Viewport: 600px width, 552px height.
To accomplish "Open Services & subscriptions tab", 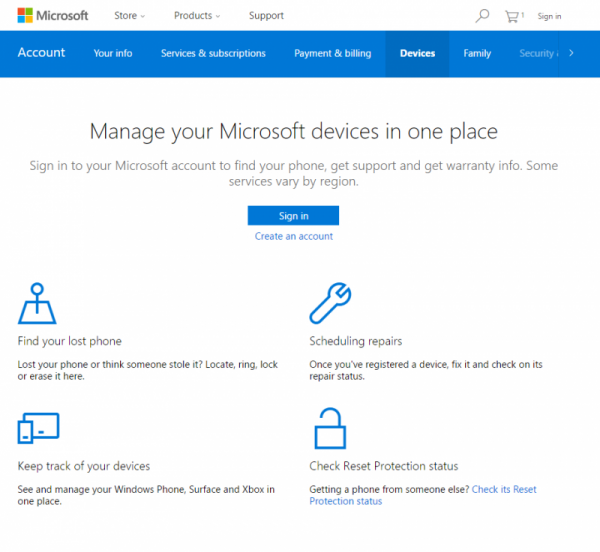I will pos(213,53).
